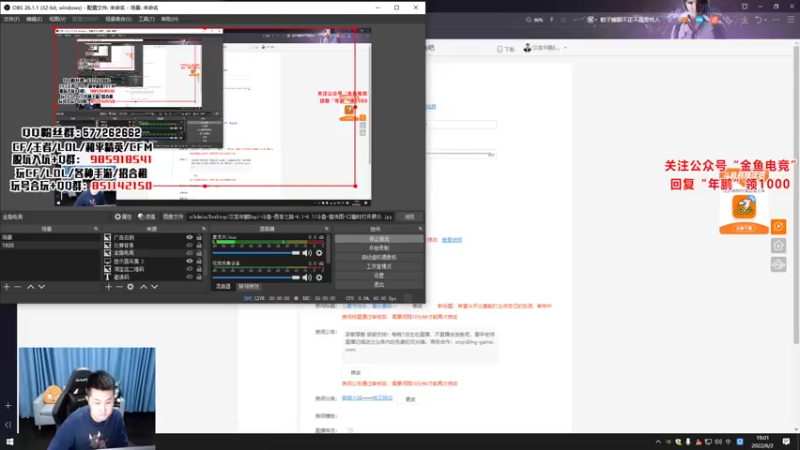Toggle visibility eye of 金鱼电竞 source
Screen dimensions: 800x450
[189, 253]
